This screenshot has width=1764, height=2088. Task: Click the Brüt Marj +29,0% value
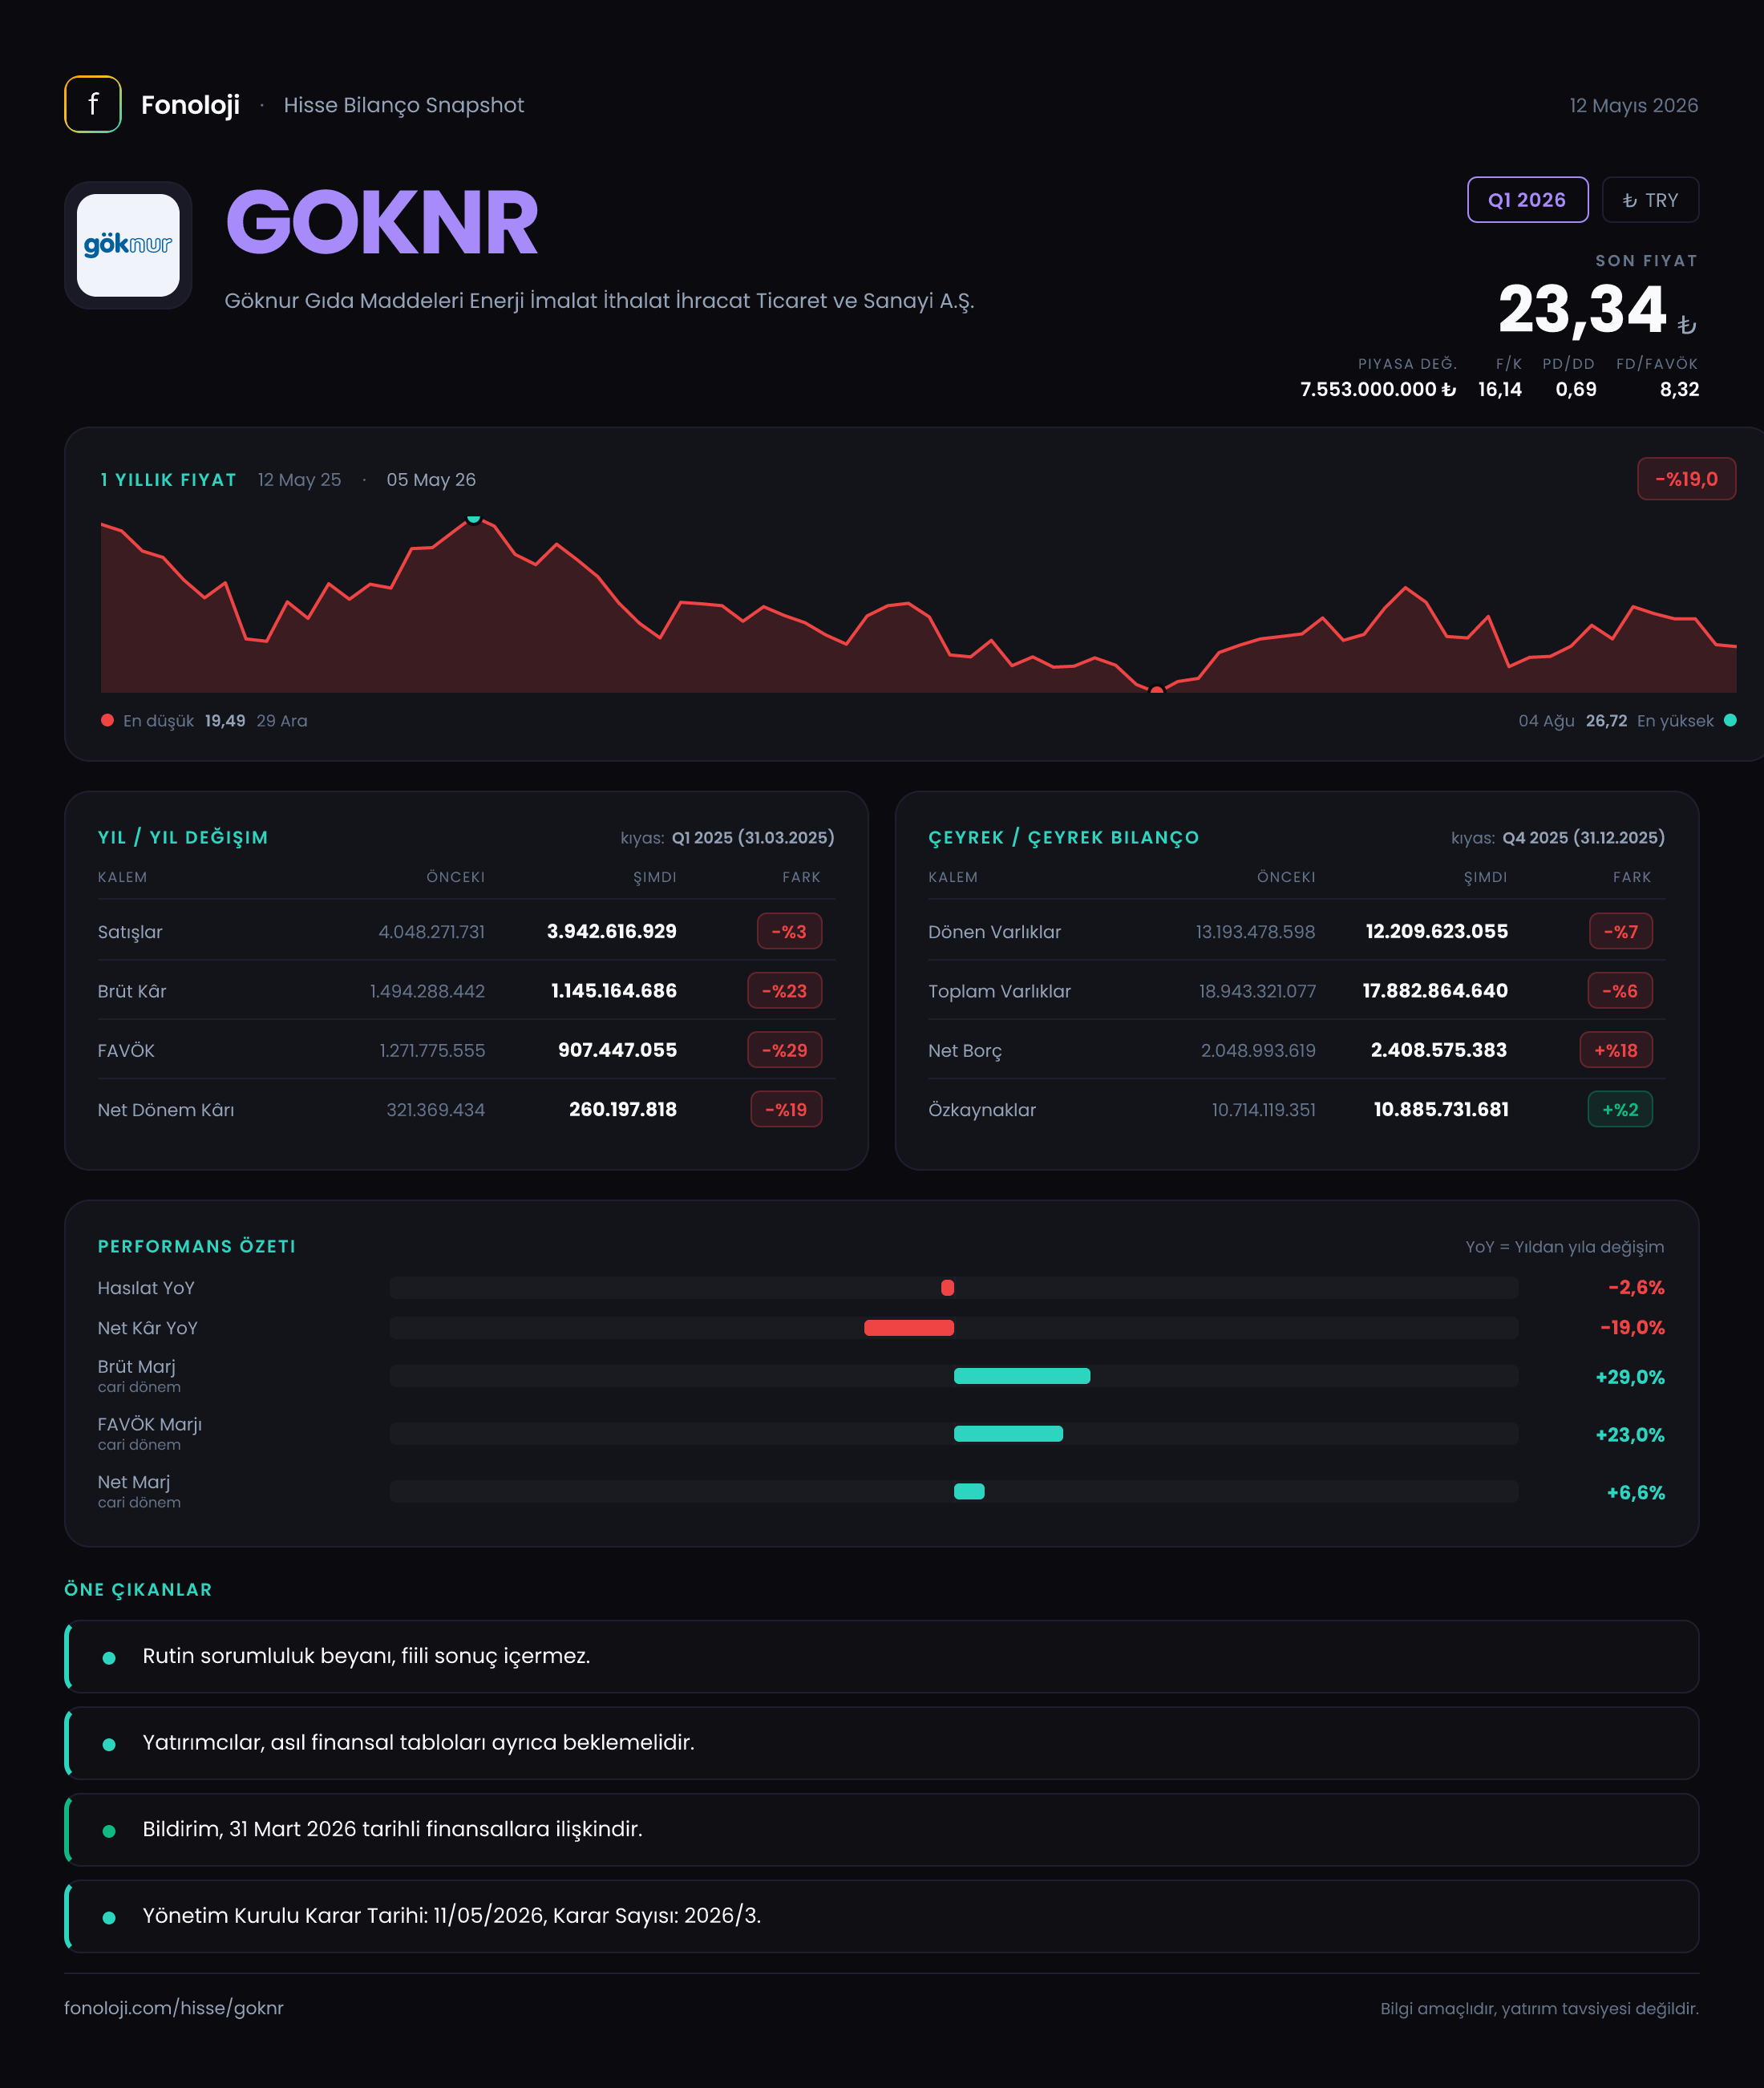point(1630,1377)
